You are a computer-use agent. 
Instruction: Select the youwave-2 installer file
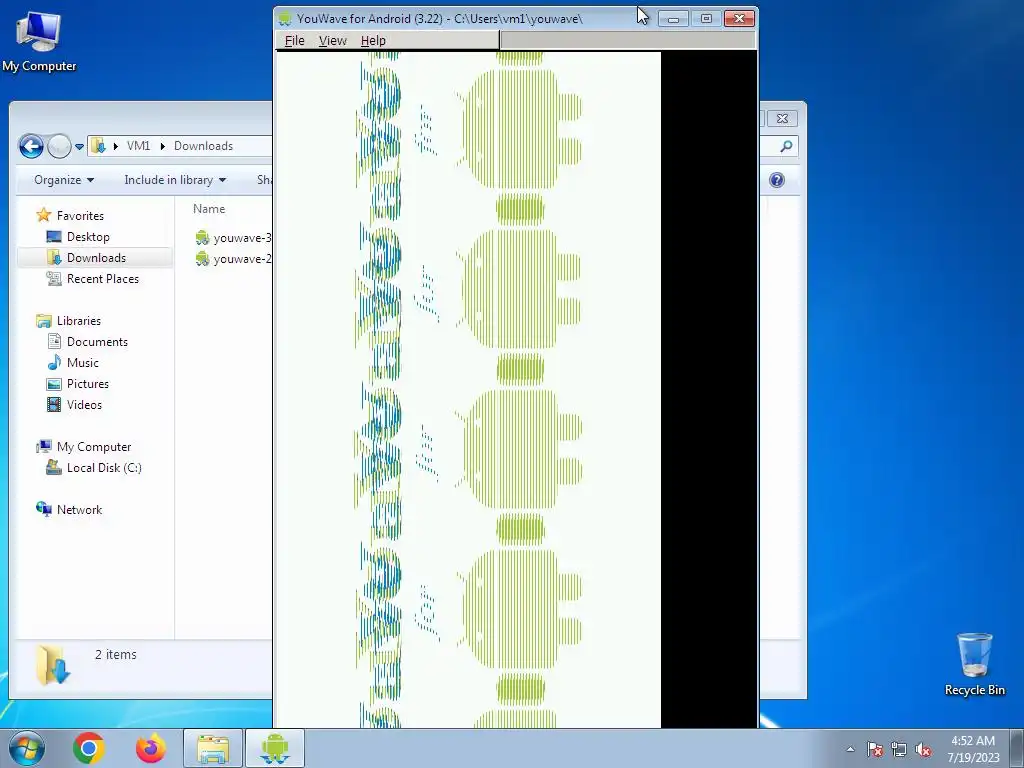click(x=233, y=259)
